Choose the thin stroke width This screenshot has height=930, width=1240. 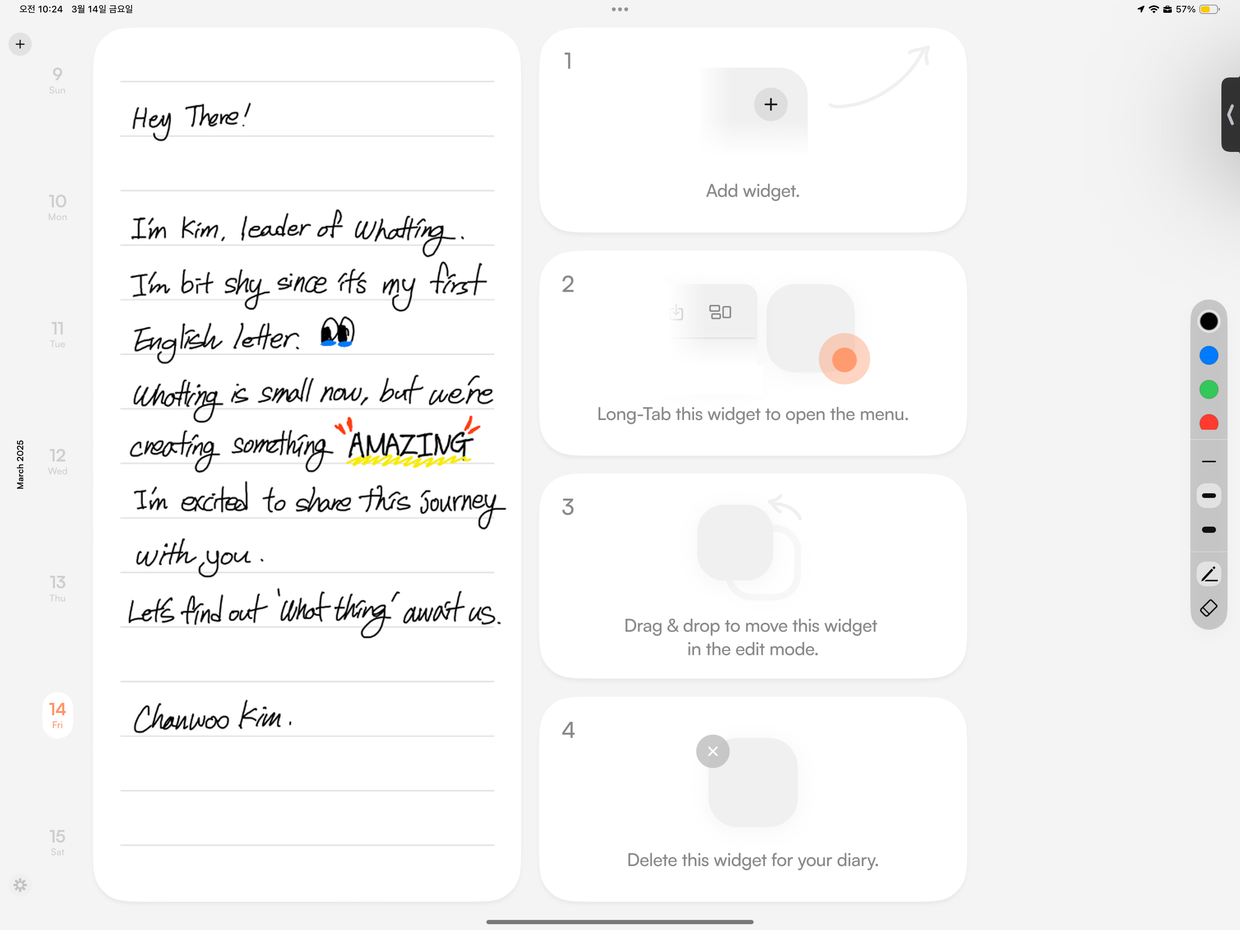pyautogui.click(x=1208, y=462)
